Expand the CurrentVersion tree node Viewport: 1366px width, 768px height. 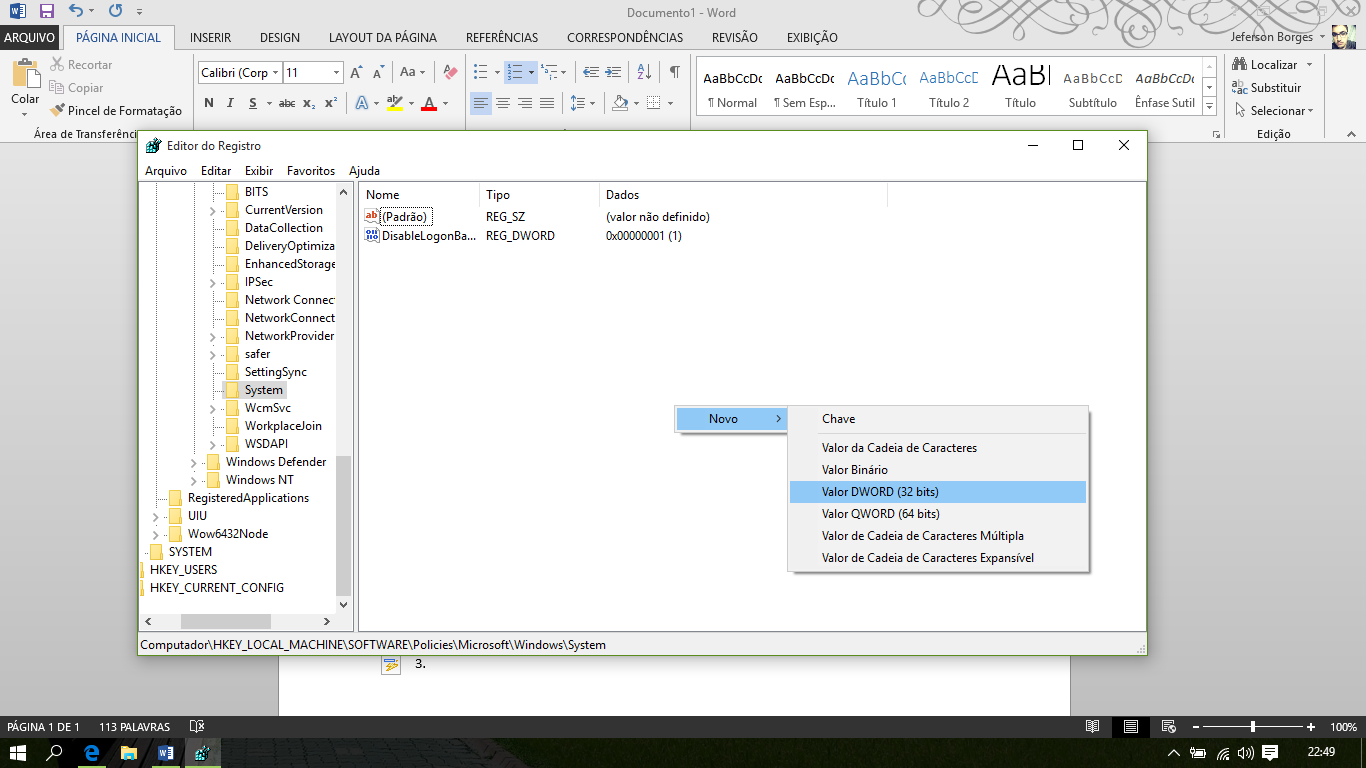coord(213,210)
